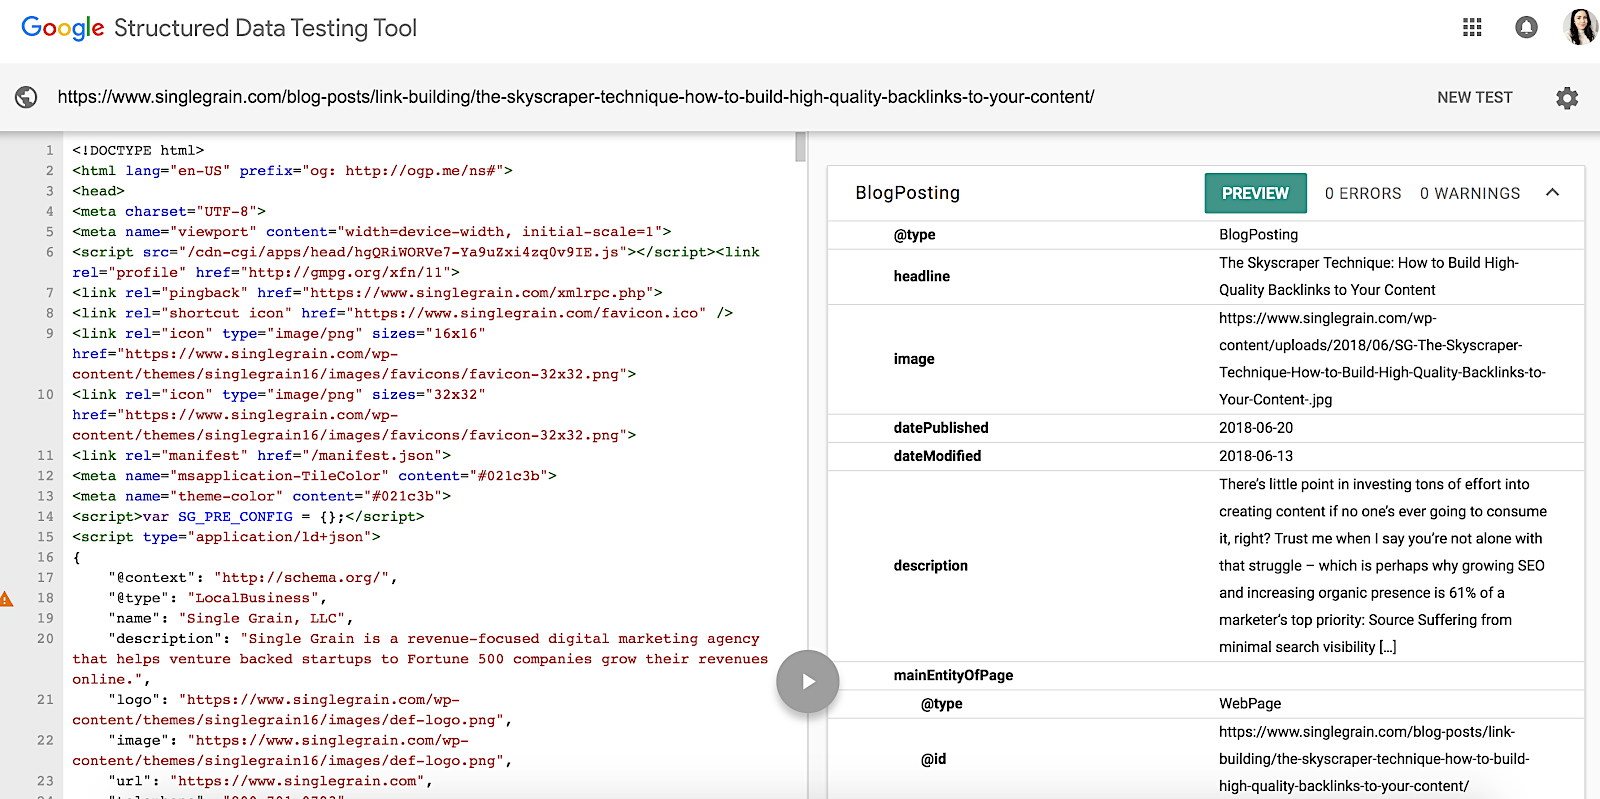Click the warning triangle on line 18
The image size is (1600, 799).
[6, 599]
